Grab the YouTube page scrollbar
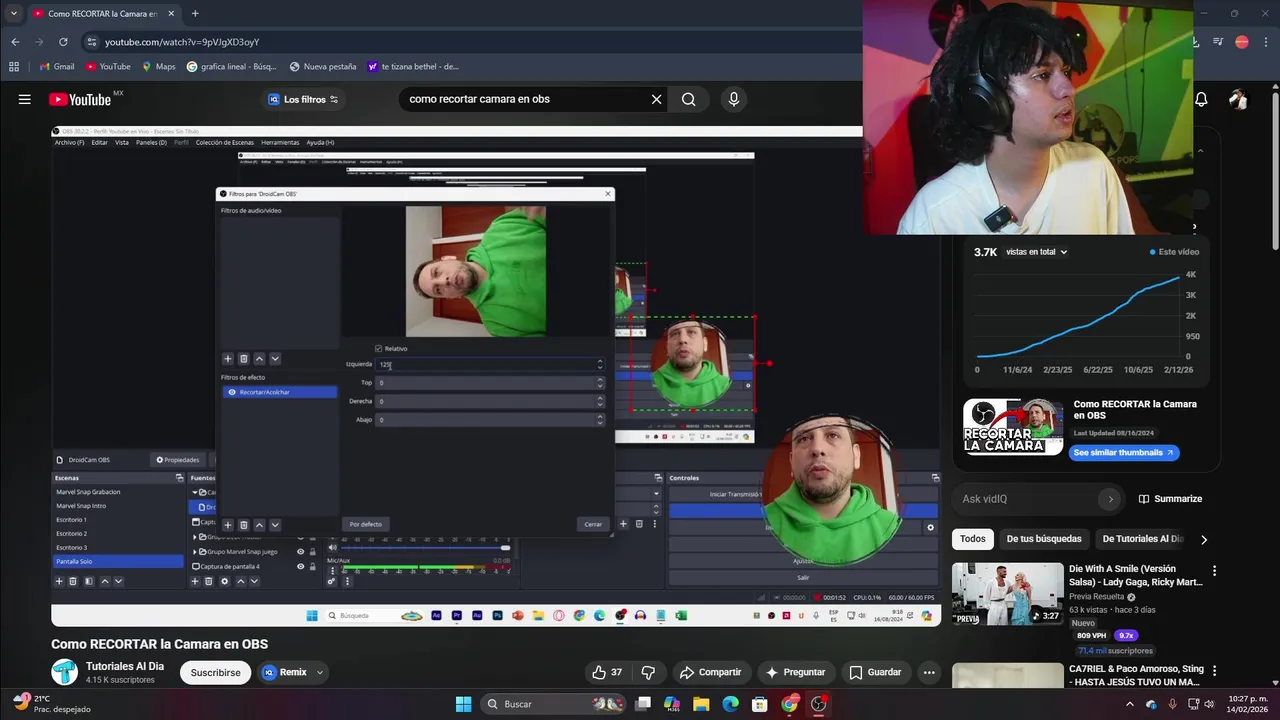The width and height of the screenshot is (1280, 720). coord(1275,170)
